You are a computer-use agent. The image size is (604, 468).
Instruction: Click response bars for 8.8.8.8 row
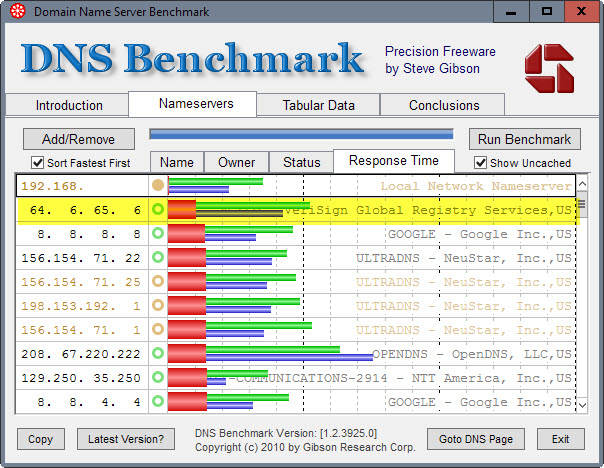click(230, 234)
